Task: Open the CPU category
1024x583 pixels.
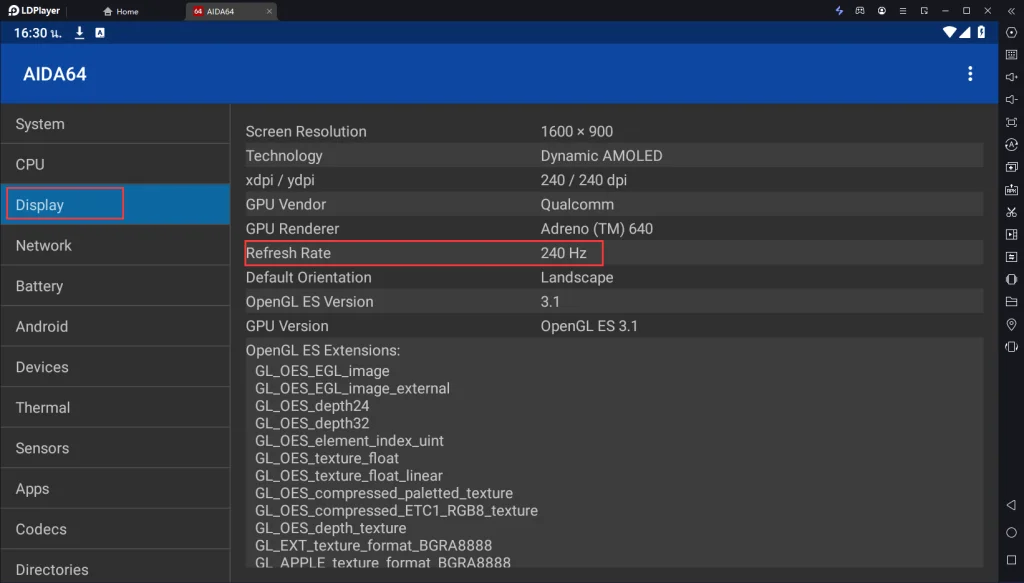Action: point(116,165)
